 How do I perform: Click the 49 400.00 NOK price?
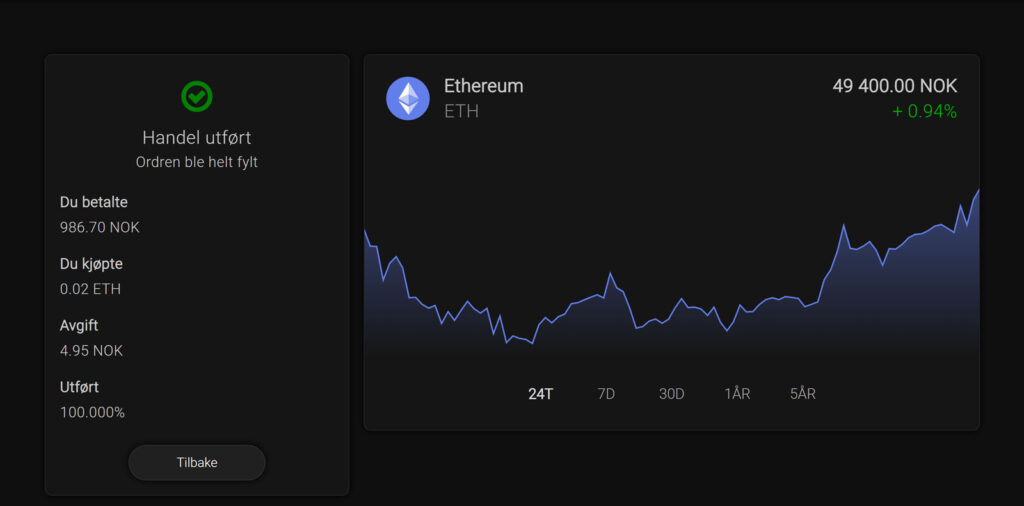[x=894, y=86]
